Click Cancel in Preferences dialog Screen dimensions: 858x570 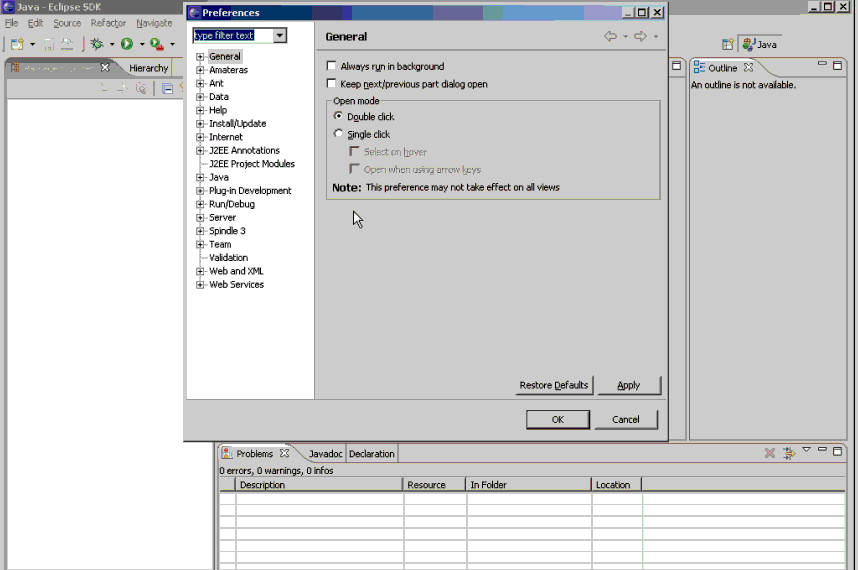[625, 420]
